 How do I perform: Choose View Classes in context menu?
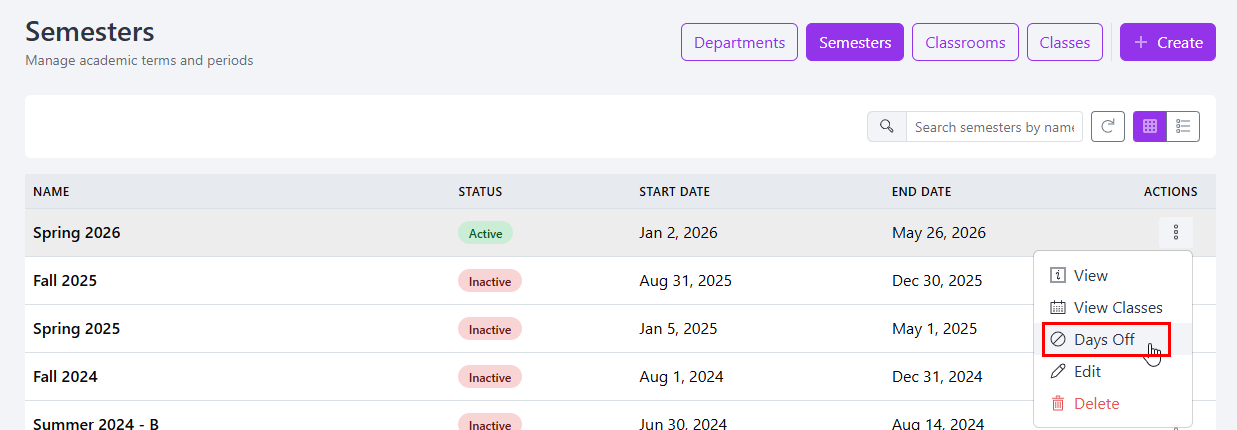click(1117, 307)
